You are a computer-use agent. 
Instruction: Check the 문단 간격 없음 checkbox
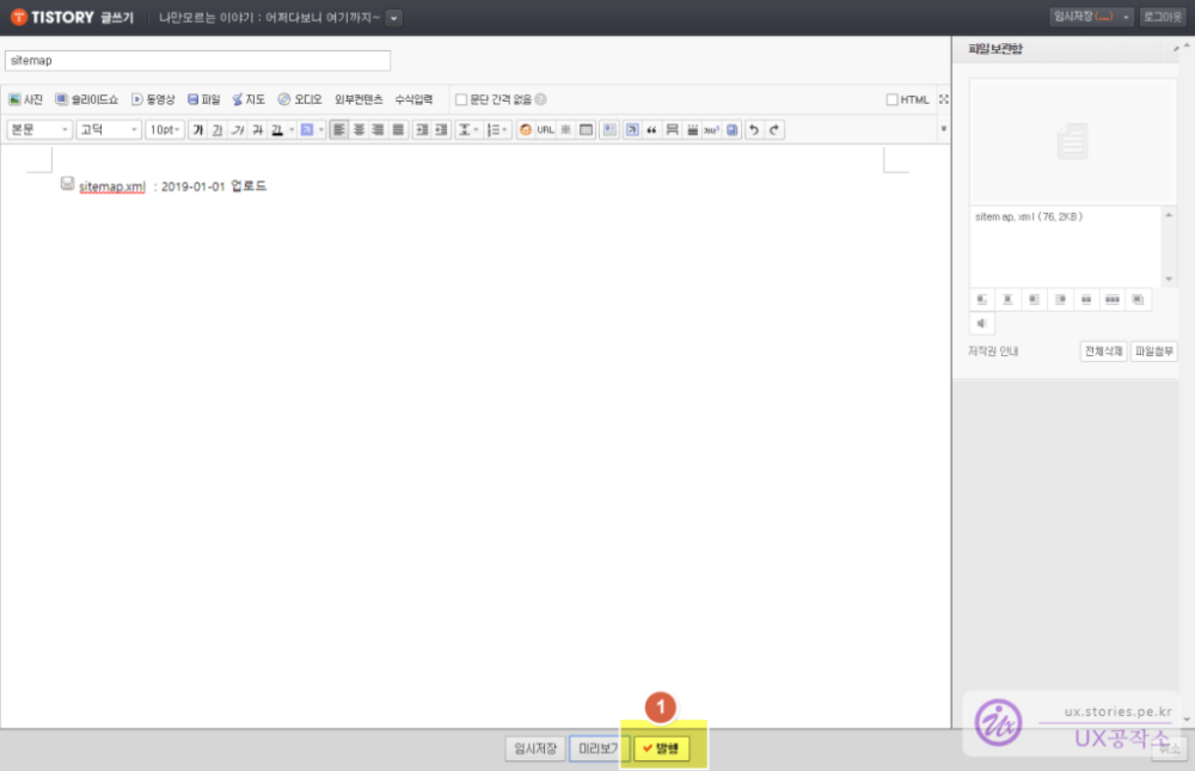[x=461, y=100]
